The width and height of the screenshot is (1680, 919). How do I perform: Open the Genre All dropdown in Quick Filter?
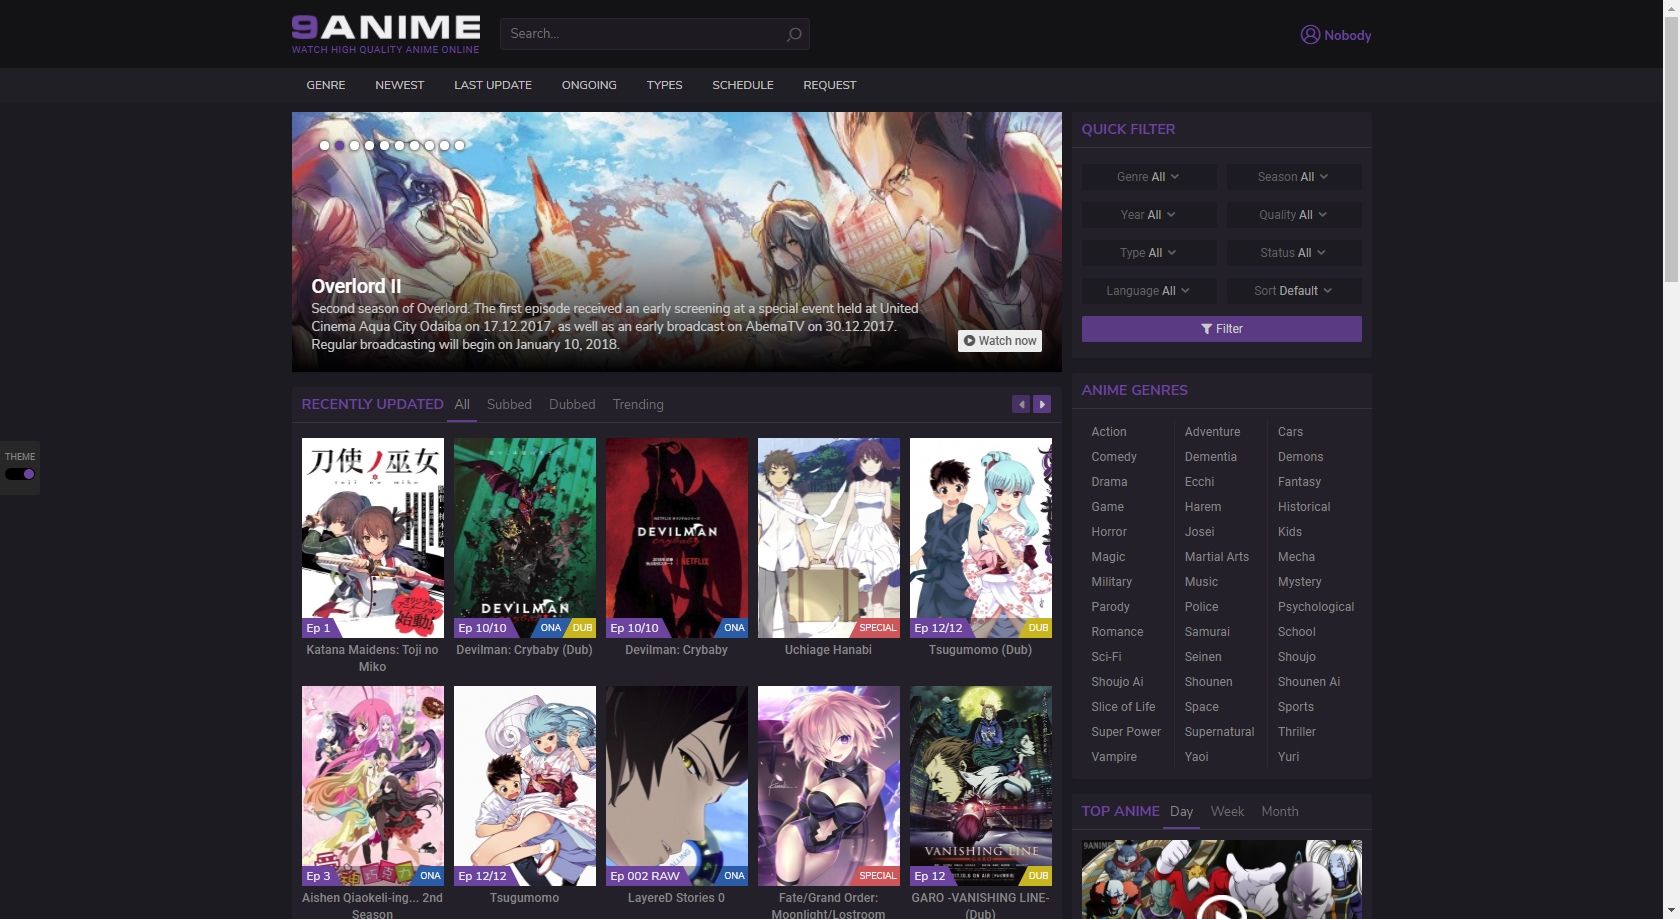click(1148, 176)
